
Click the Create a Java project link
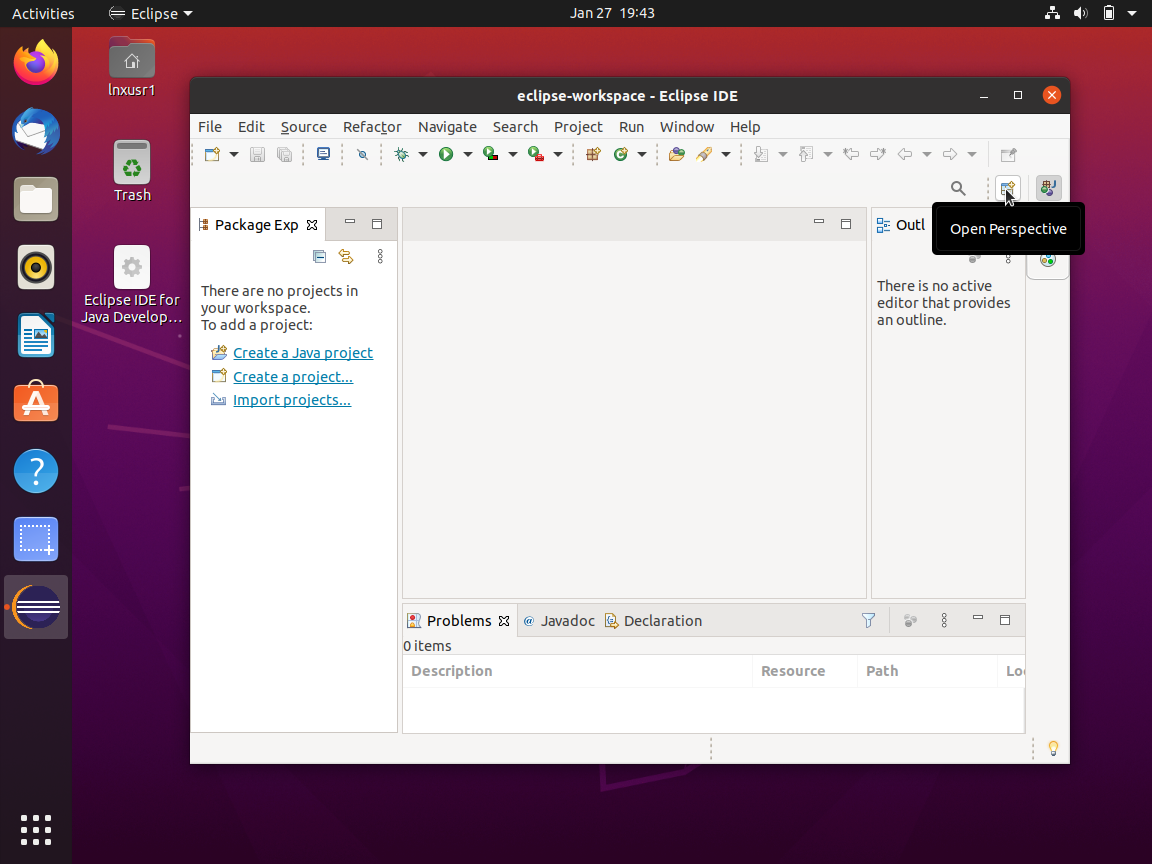pyautogui.click(x=302, y=353)
